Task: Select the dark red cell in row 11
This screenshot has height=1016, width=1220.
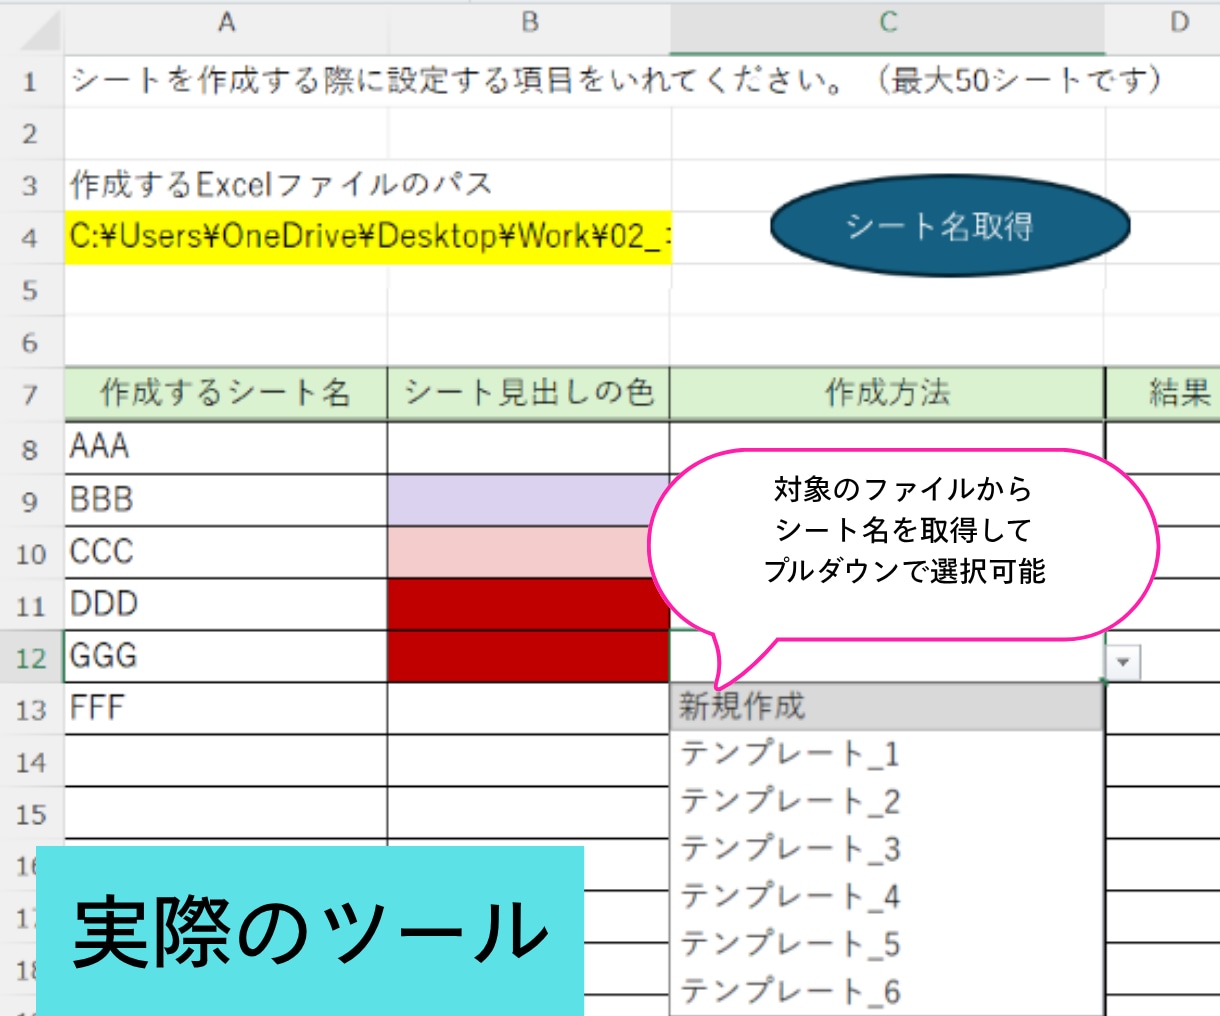Action: pos(529,603)
